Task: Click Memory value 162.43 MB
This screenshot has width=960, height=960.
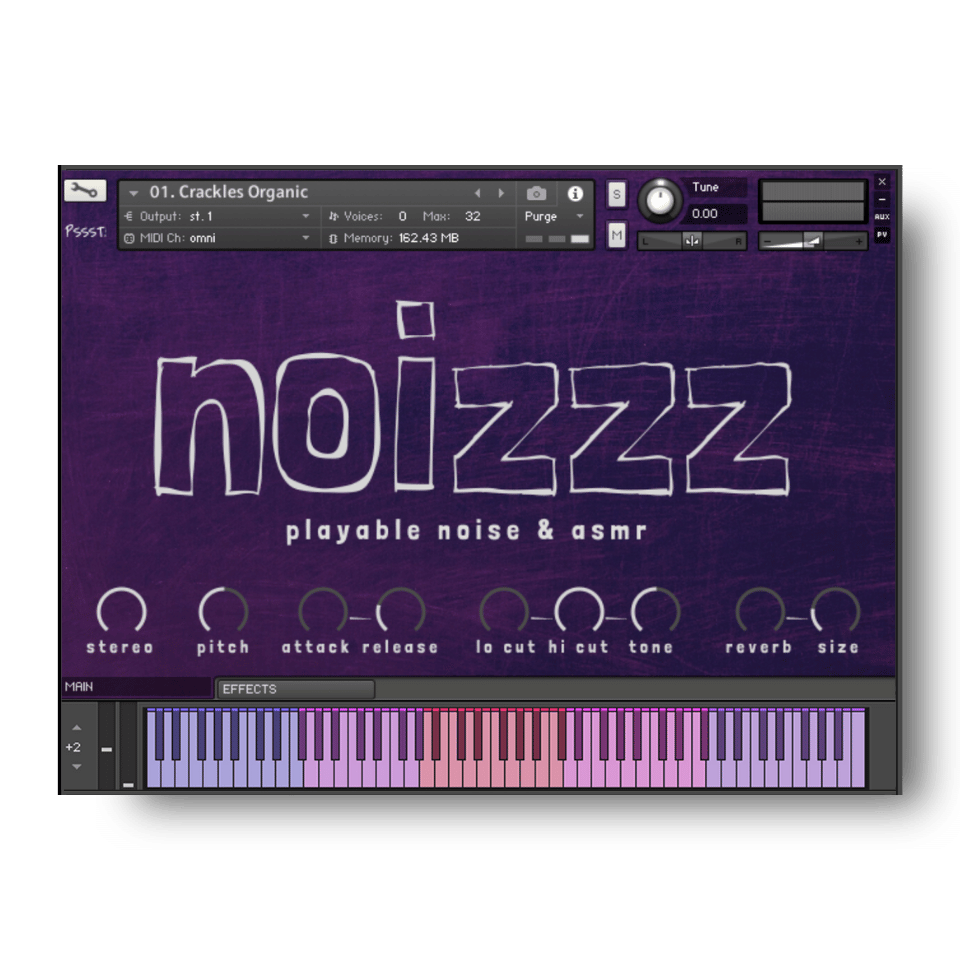Action: tap(429, 238)
